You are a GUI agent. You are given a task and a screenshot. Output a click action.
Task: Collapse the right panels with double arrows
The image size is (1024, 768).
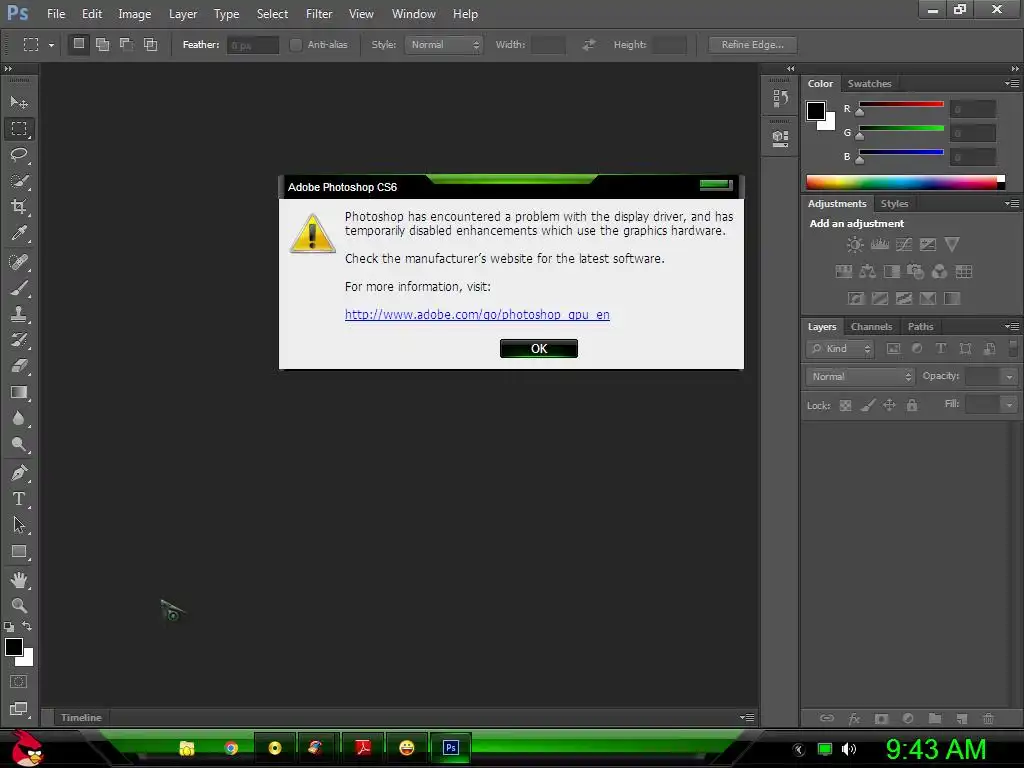point(1014,69)
